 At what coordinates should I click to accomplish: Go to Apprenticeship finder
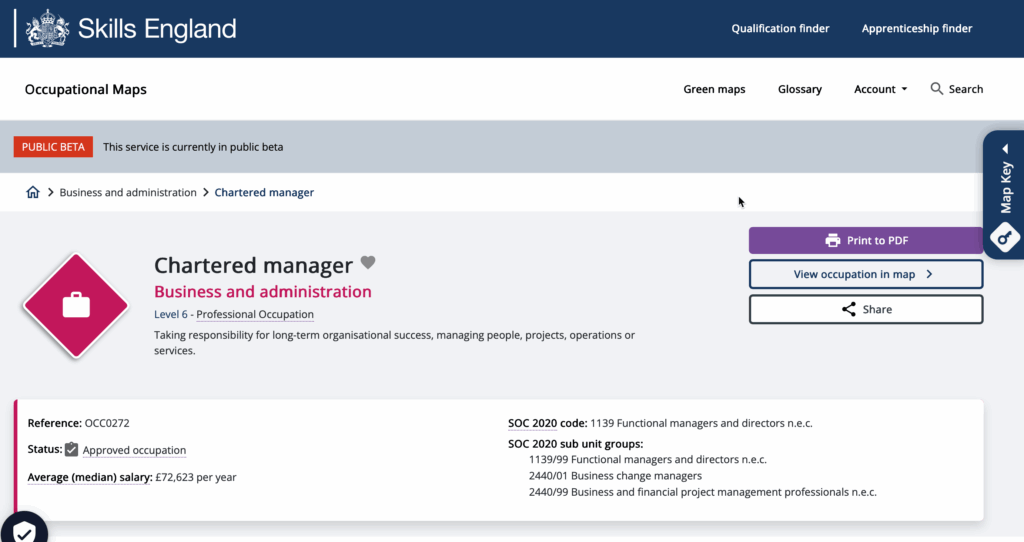click(917, 28)
